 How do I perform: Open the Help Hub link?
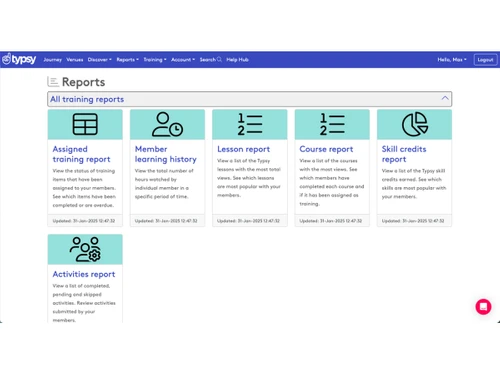tap(237, 60)
